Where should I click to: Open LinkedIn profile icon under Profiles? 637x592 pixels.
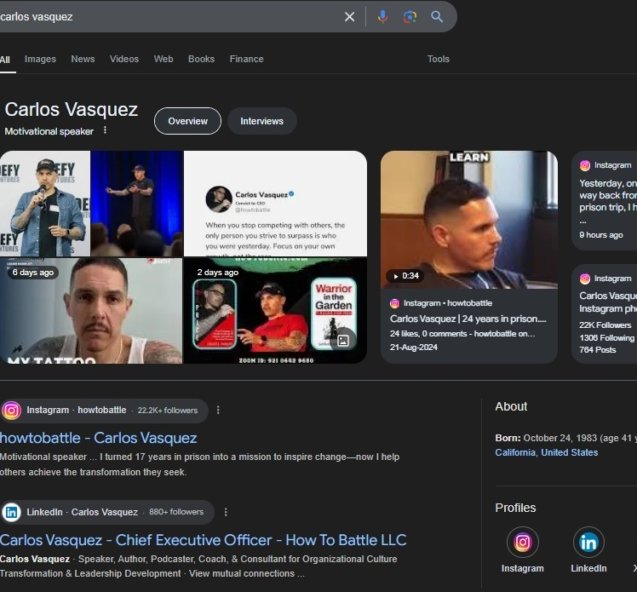[588, 543]
